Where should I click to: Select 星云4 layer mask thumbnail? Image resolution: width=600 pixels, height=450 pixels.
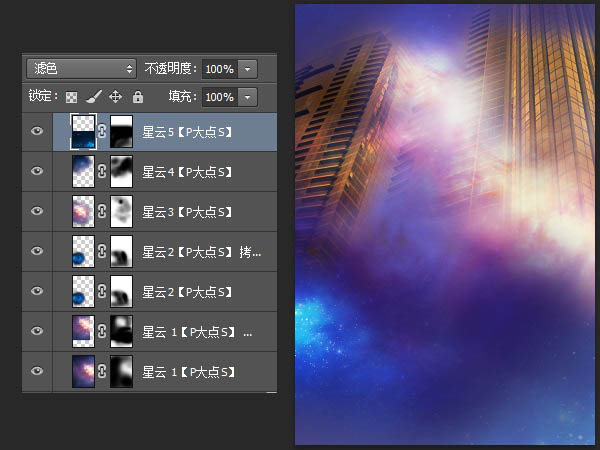click(x=121, y=171)
